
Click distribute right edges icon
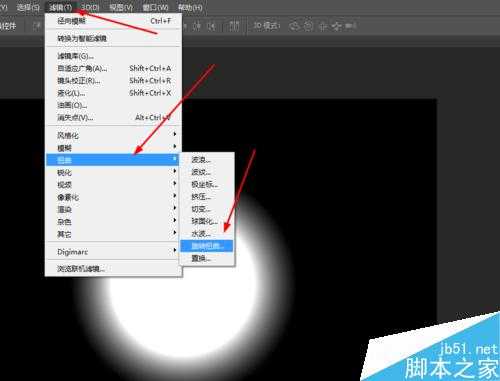[212, 26]
